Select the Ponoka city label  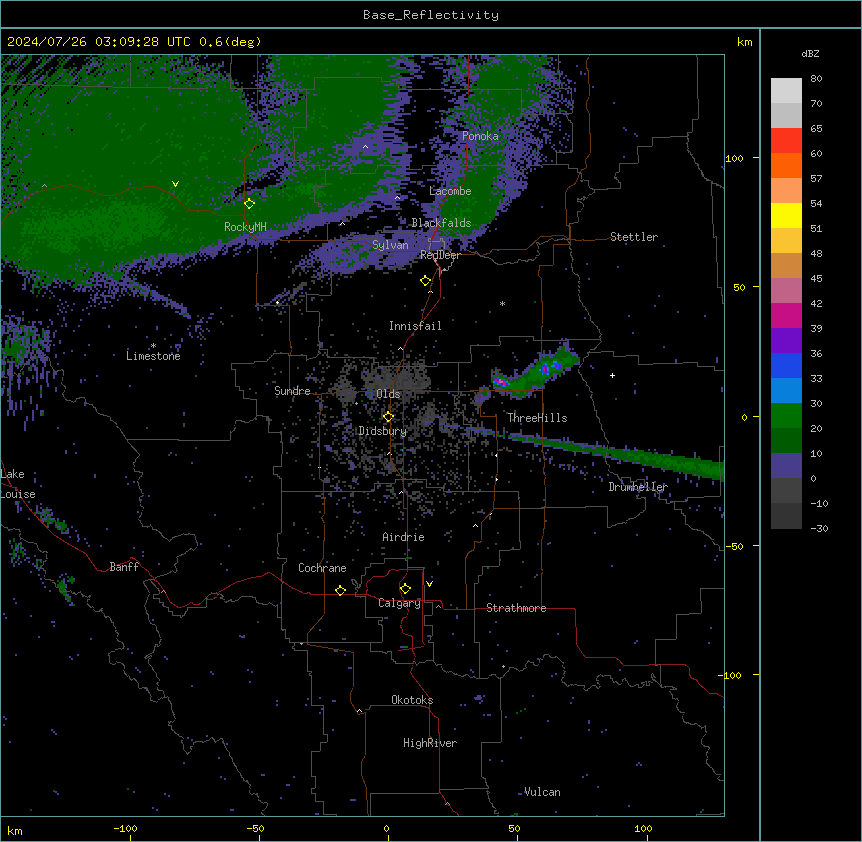(x=480, y=136)
